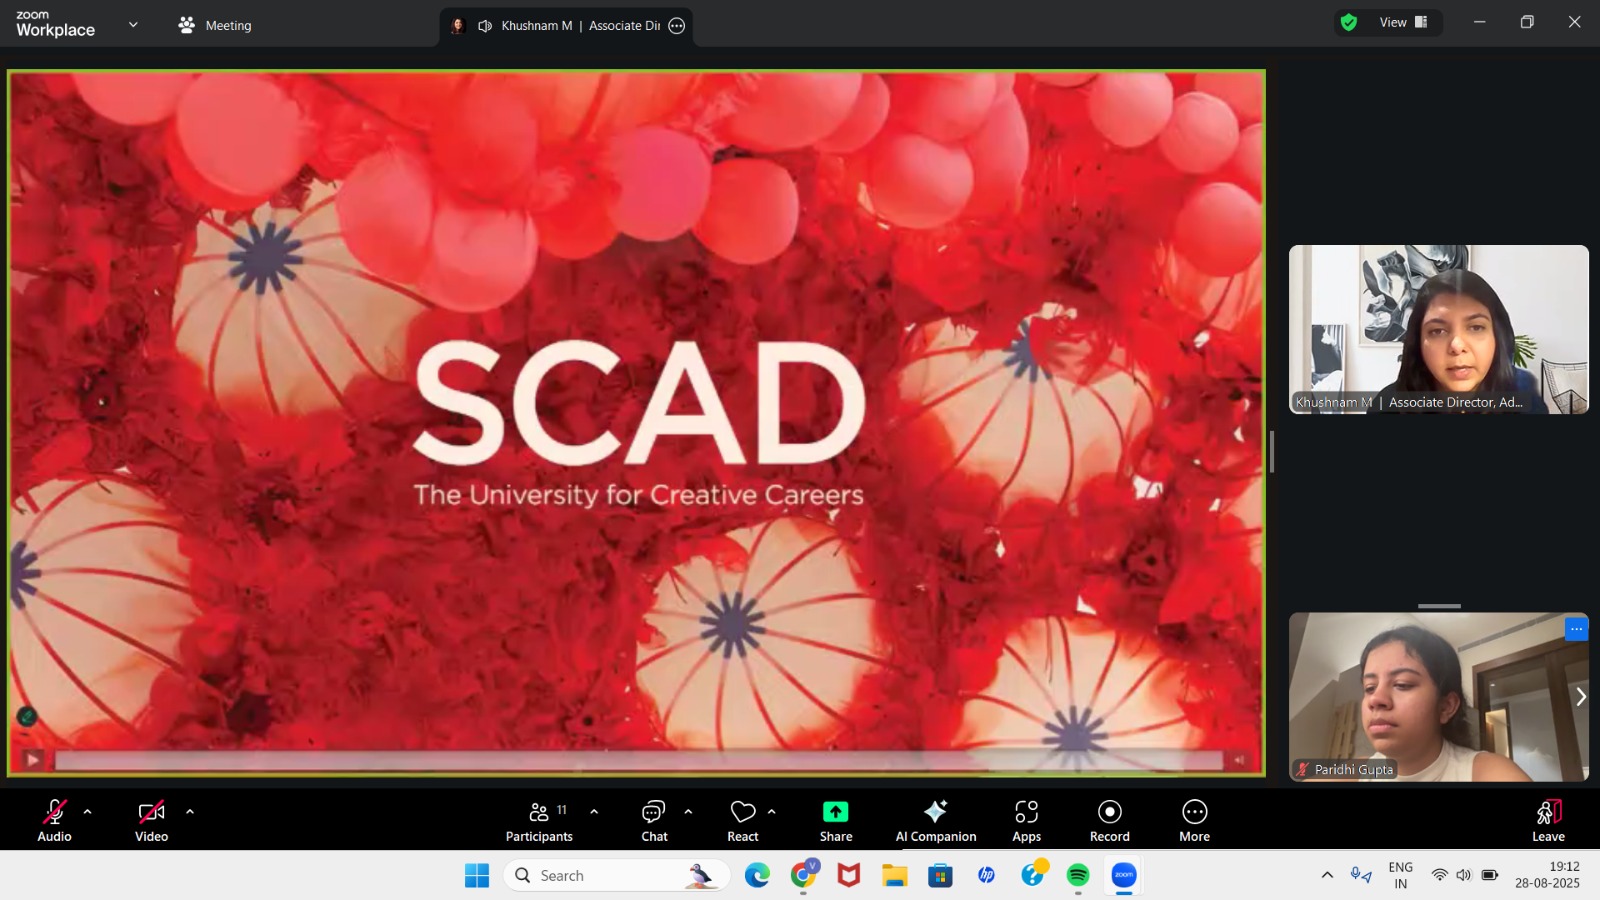
Task: Select Khushnam M's video thumbnail
Action: pos(1438,329)
